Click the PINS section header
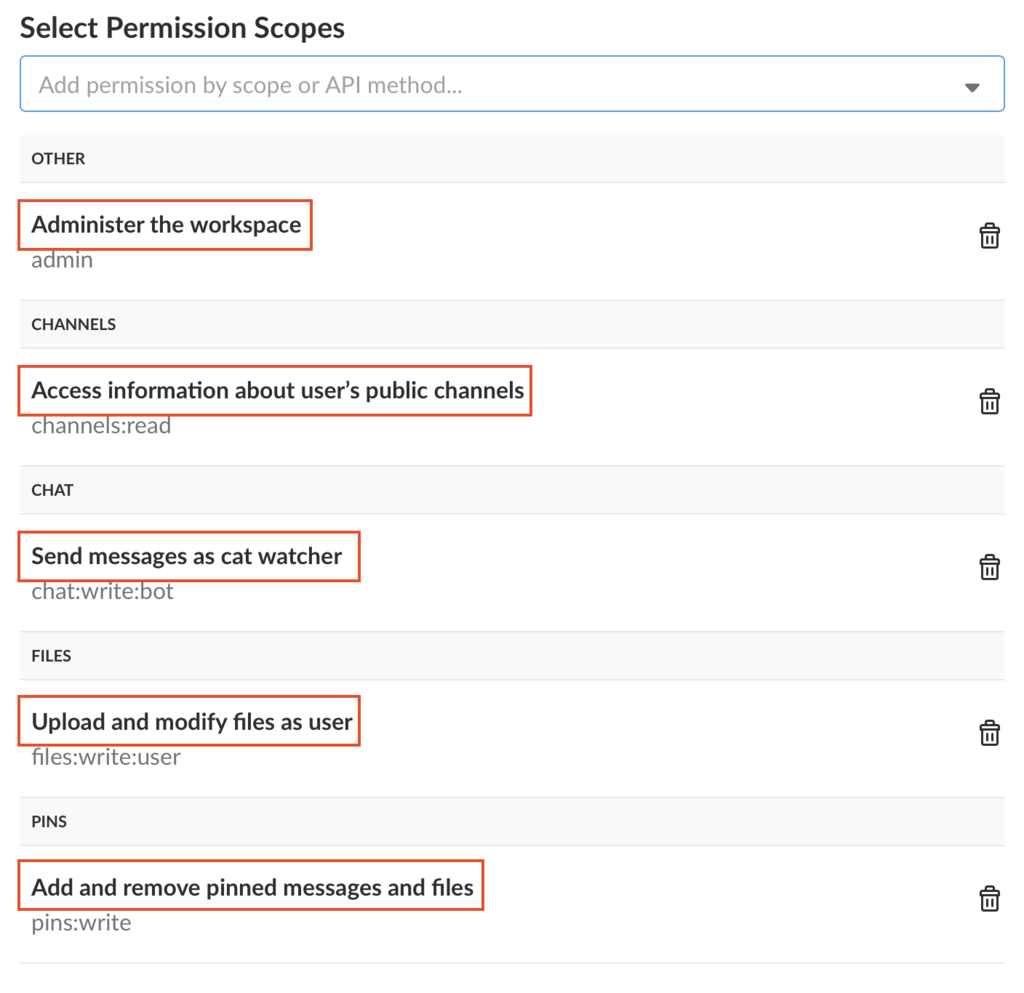Viewport: 1024px width, 993px height. point(49,821)
